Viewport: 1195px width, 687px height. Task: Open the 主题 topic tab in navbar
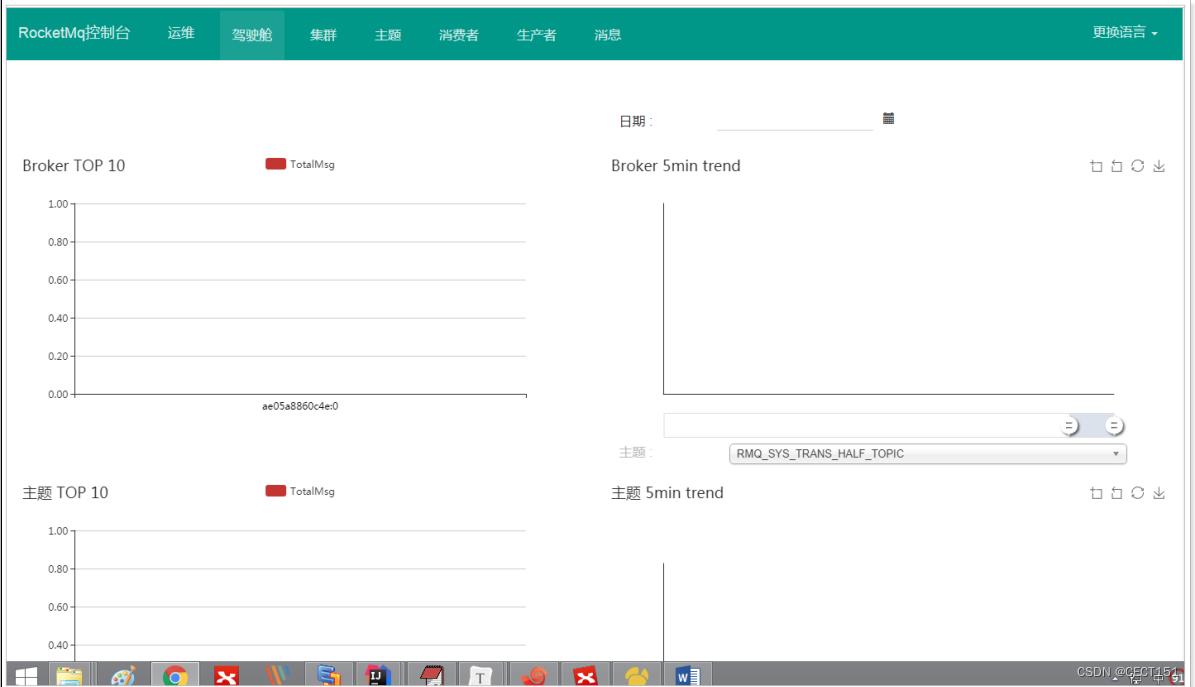(388, 34)
